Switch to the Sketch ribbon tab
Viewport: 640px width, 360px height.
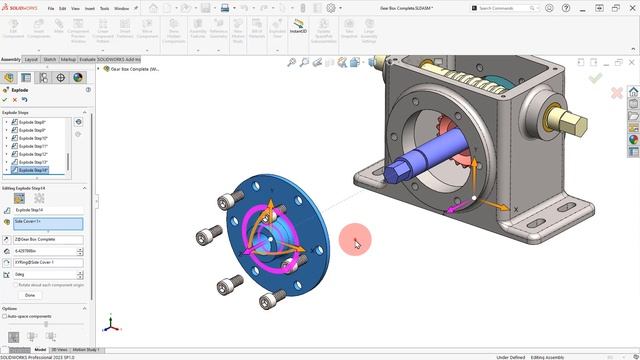point(50,59)
